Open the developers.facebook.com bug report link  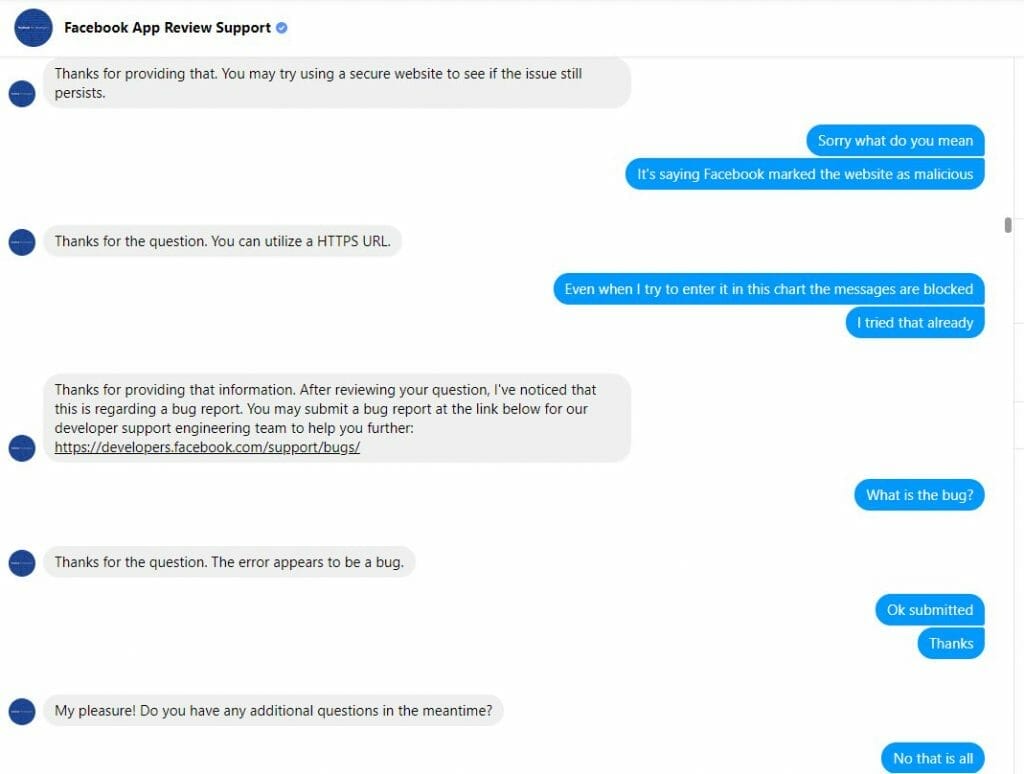[x=205, y=449]
